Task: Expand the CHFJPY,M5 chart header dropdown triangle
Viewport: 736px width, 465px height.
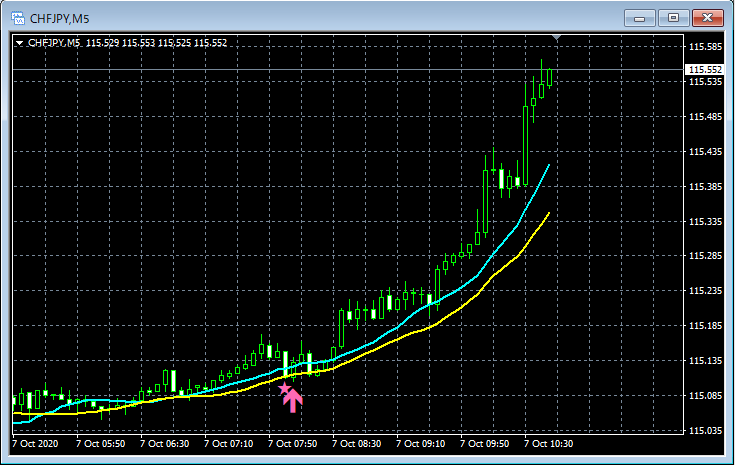Action: tap(20, 43)
